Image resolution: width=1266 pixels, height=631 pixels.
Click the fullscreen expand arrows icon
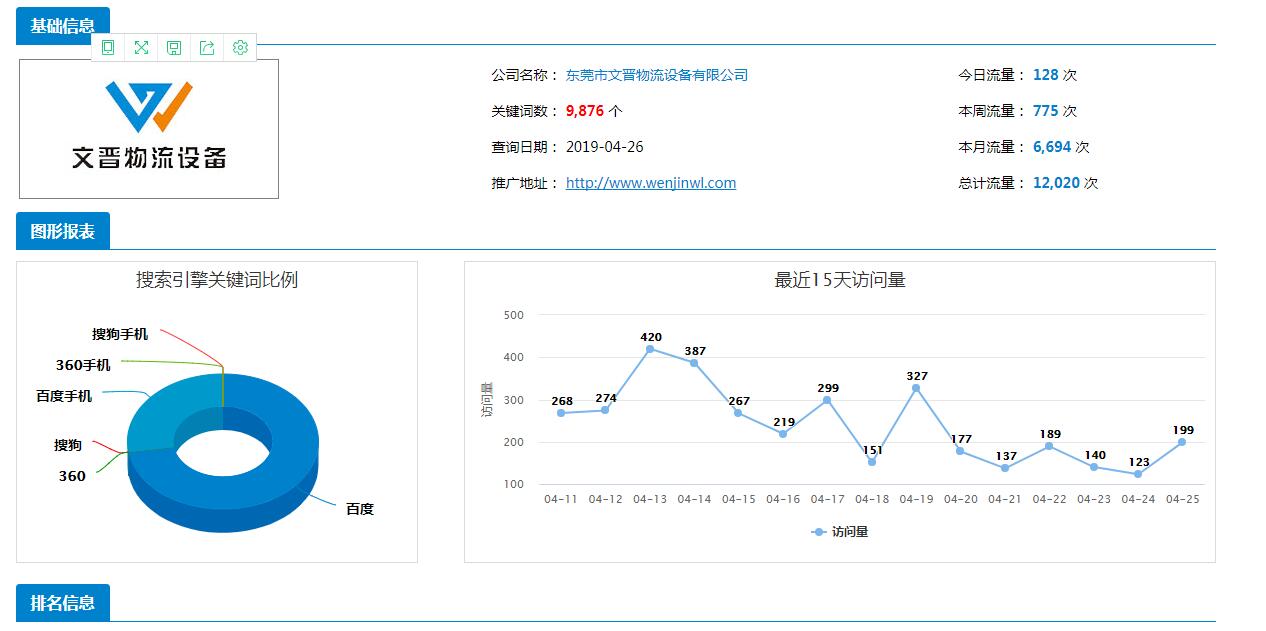141,47
